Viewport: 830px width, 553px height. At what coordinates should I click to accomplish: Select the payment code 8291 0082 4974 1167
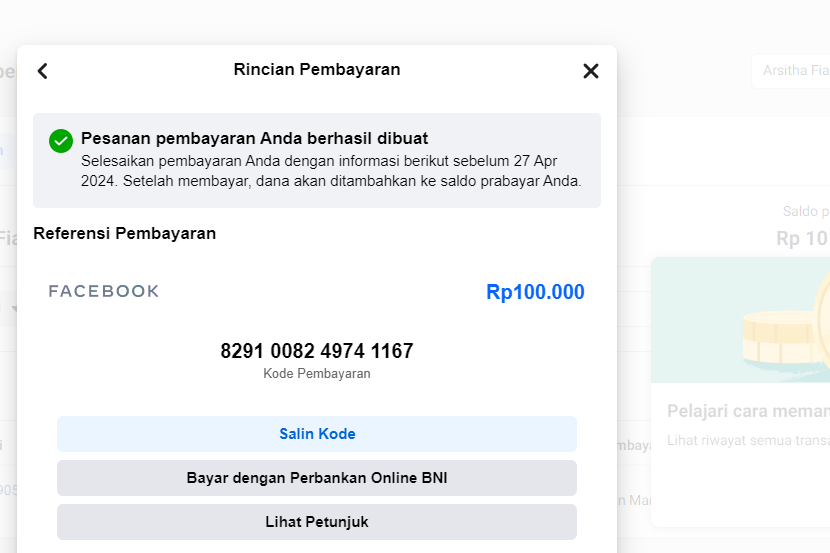coord(317,351)
